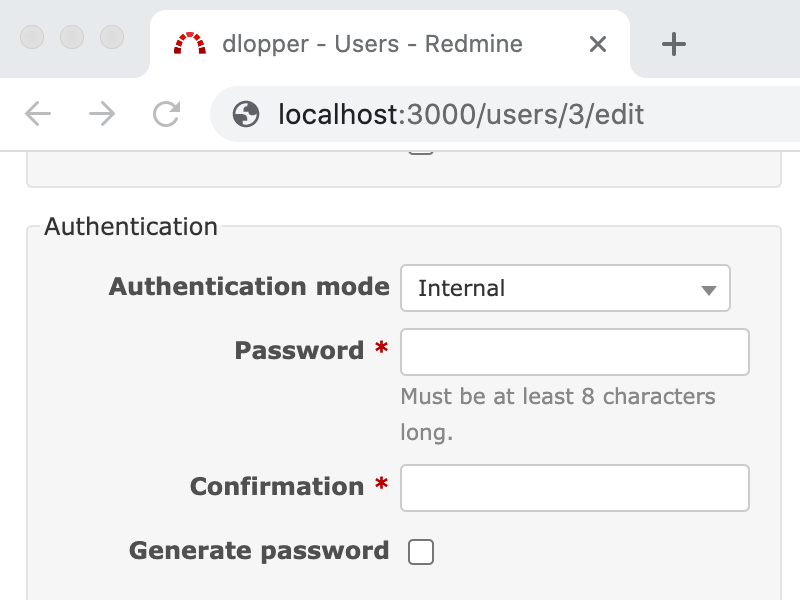Image resolution: width=800 pixels, height=600 pixels.
Task: Click the Confirmation label
Action: pos(277,486)
